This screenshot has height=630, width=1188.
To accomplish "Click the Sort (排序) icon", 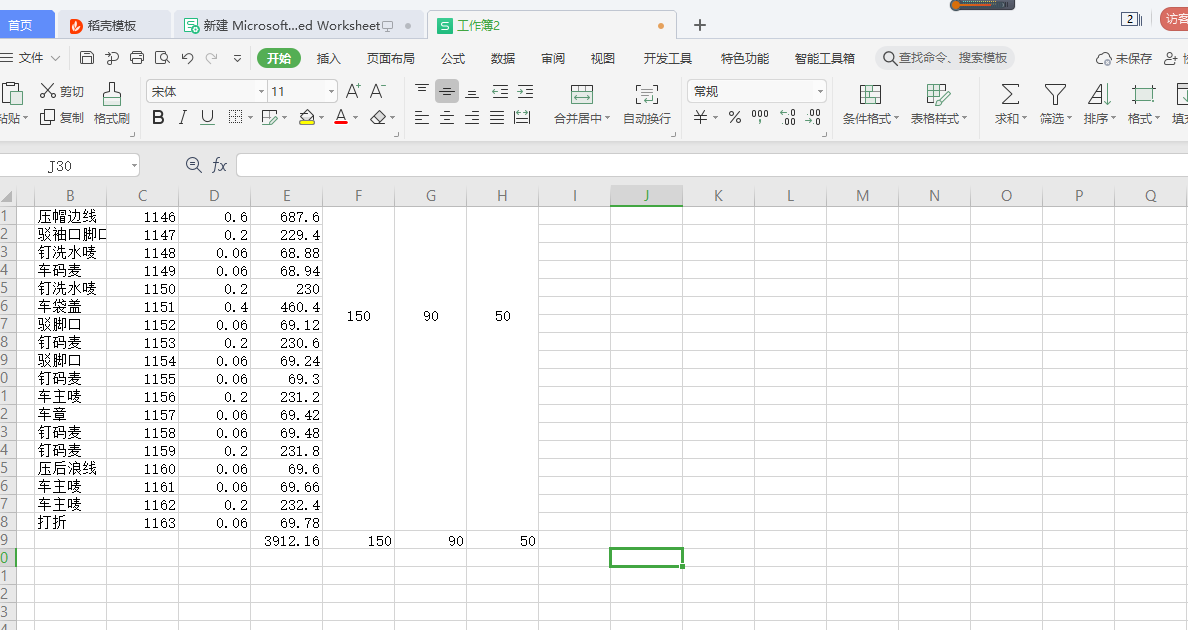I will point(1099,95).
